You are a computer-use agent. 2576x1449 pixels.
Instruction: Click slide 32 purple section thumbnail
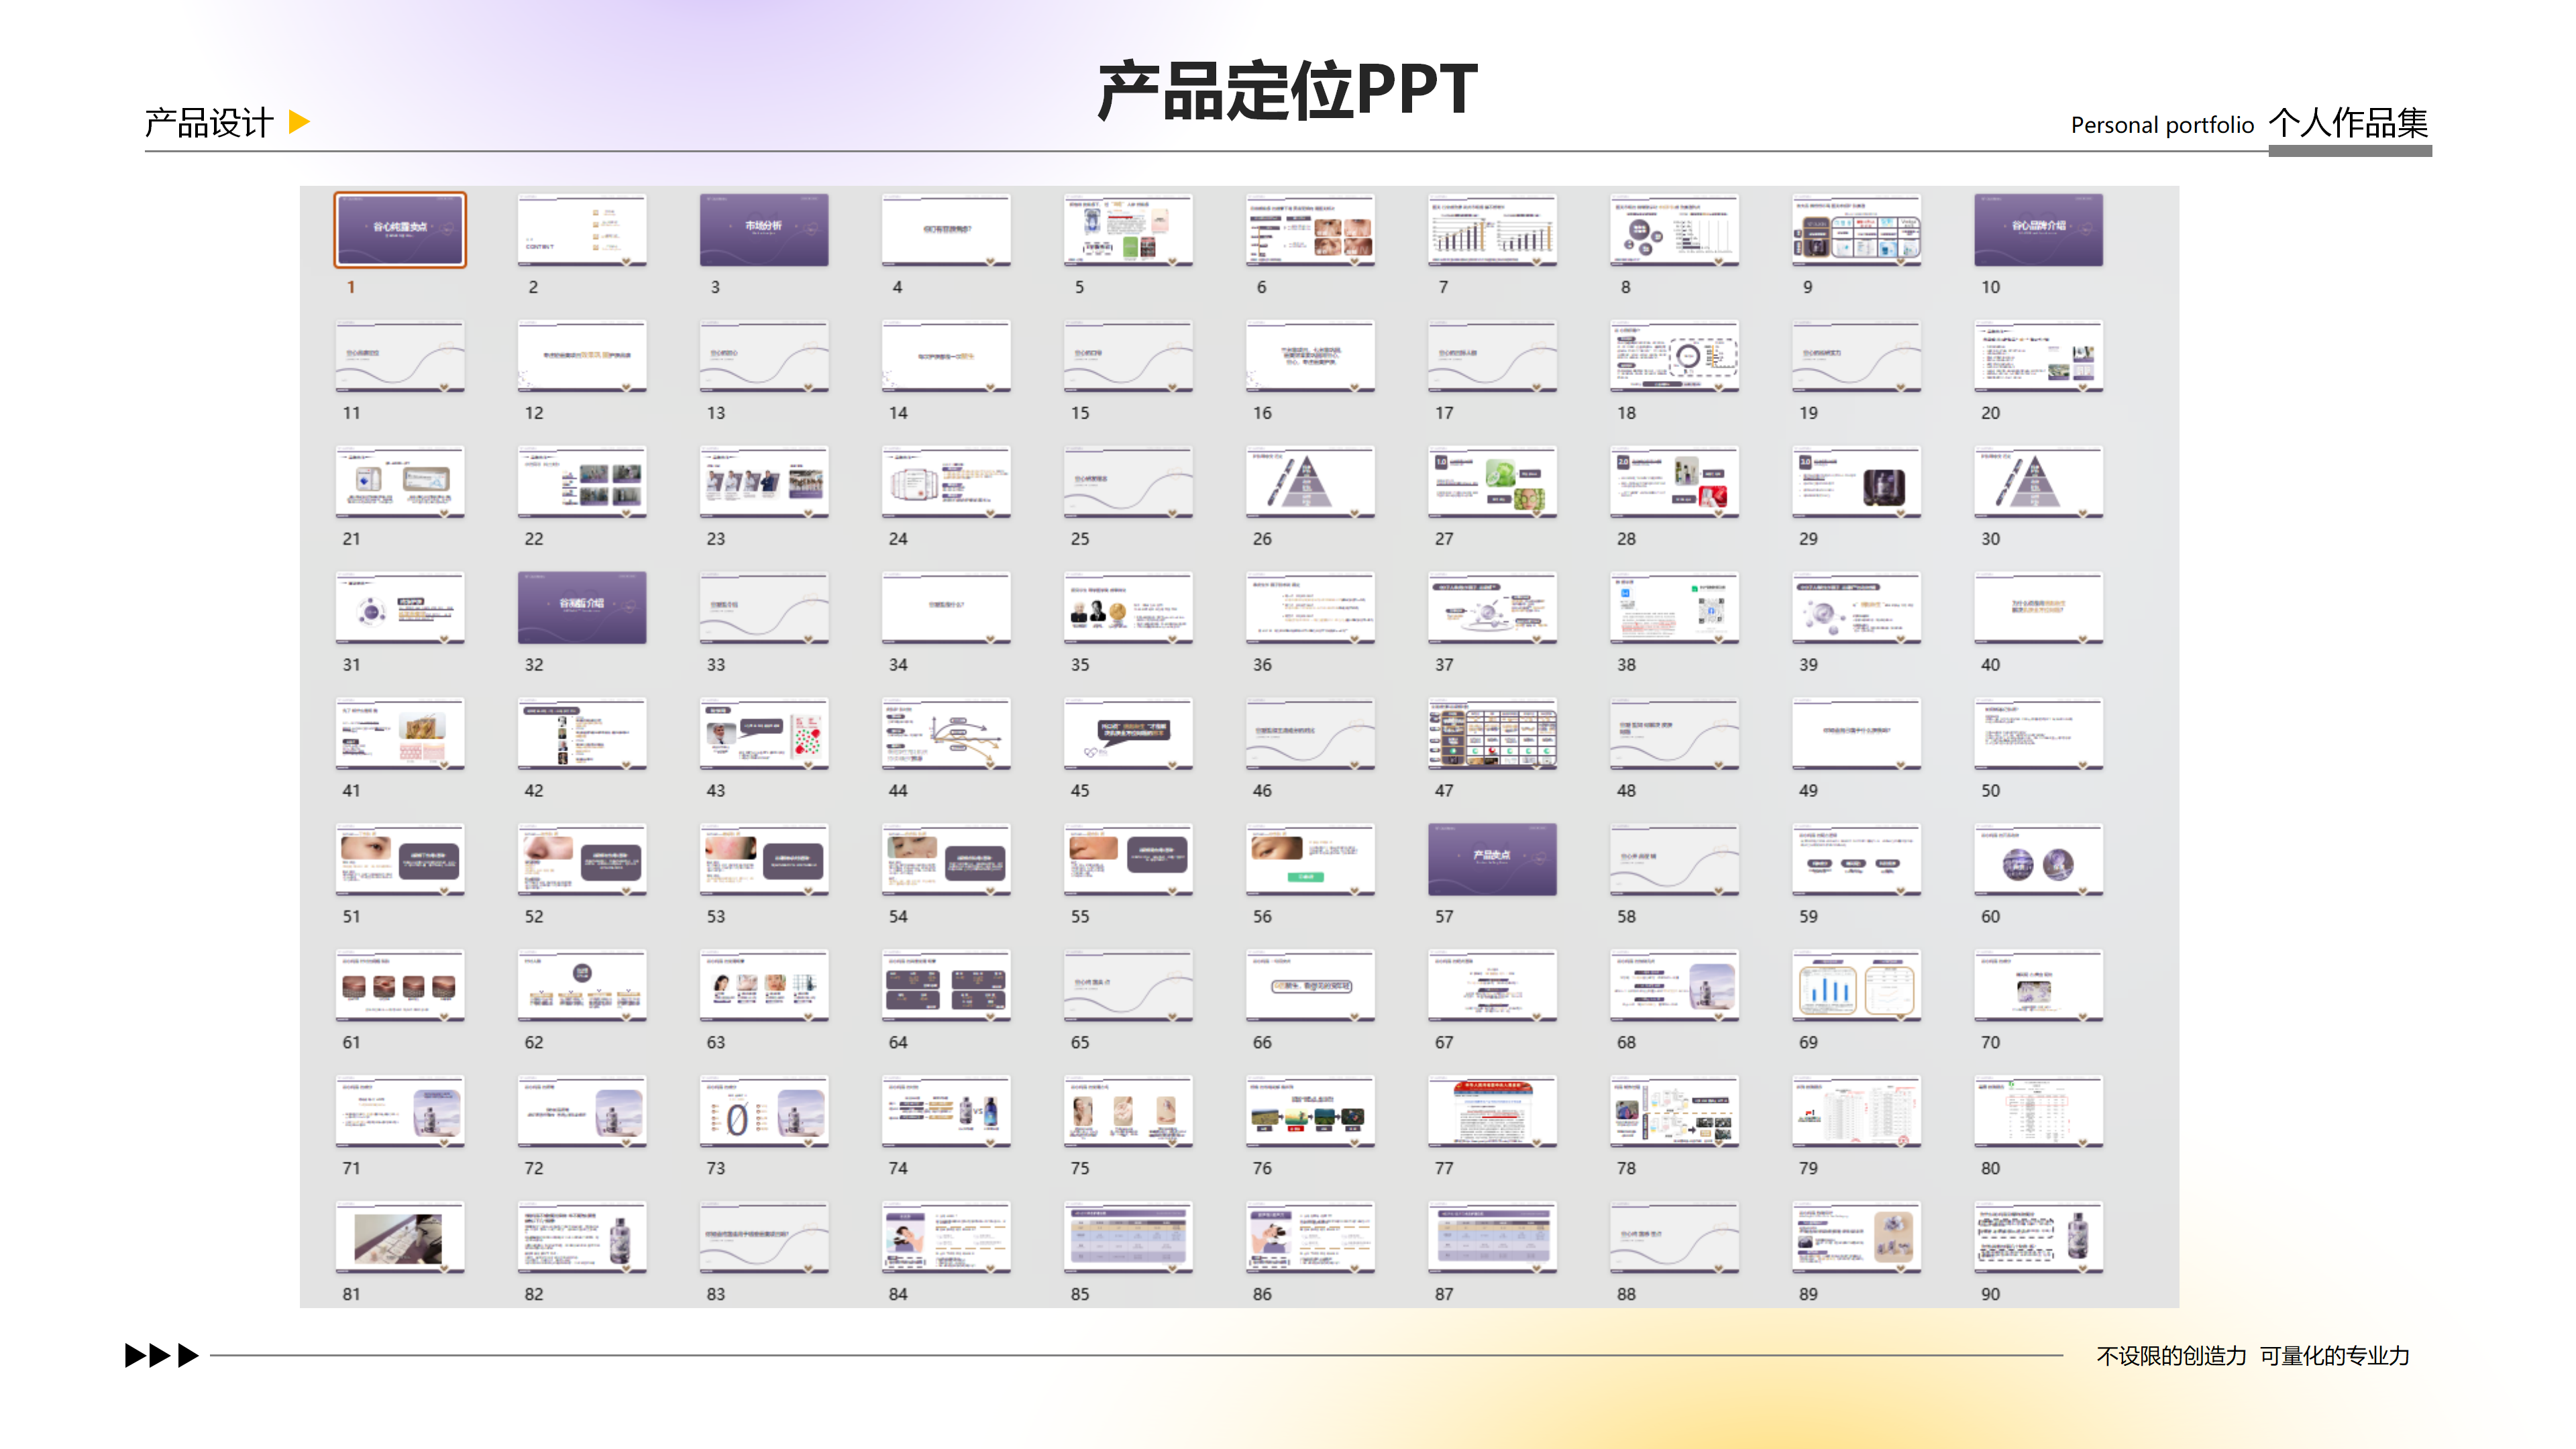[x=582, y=607]
